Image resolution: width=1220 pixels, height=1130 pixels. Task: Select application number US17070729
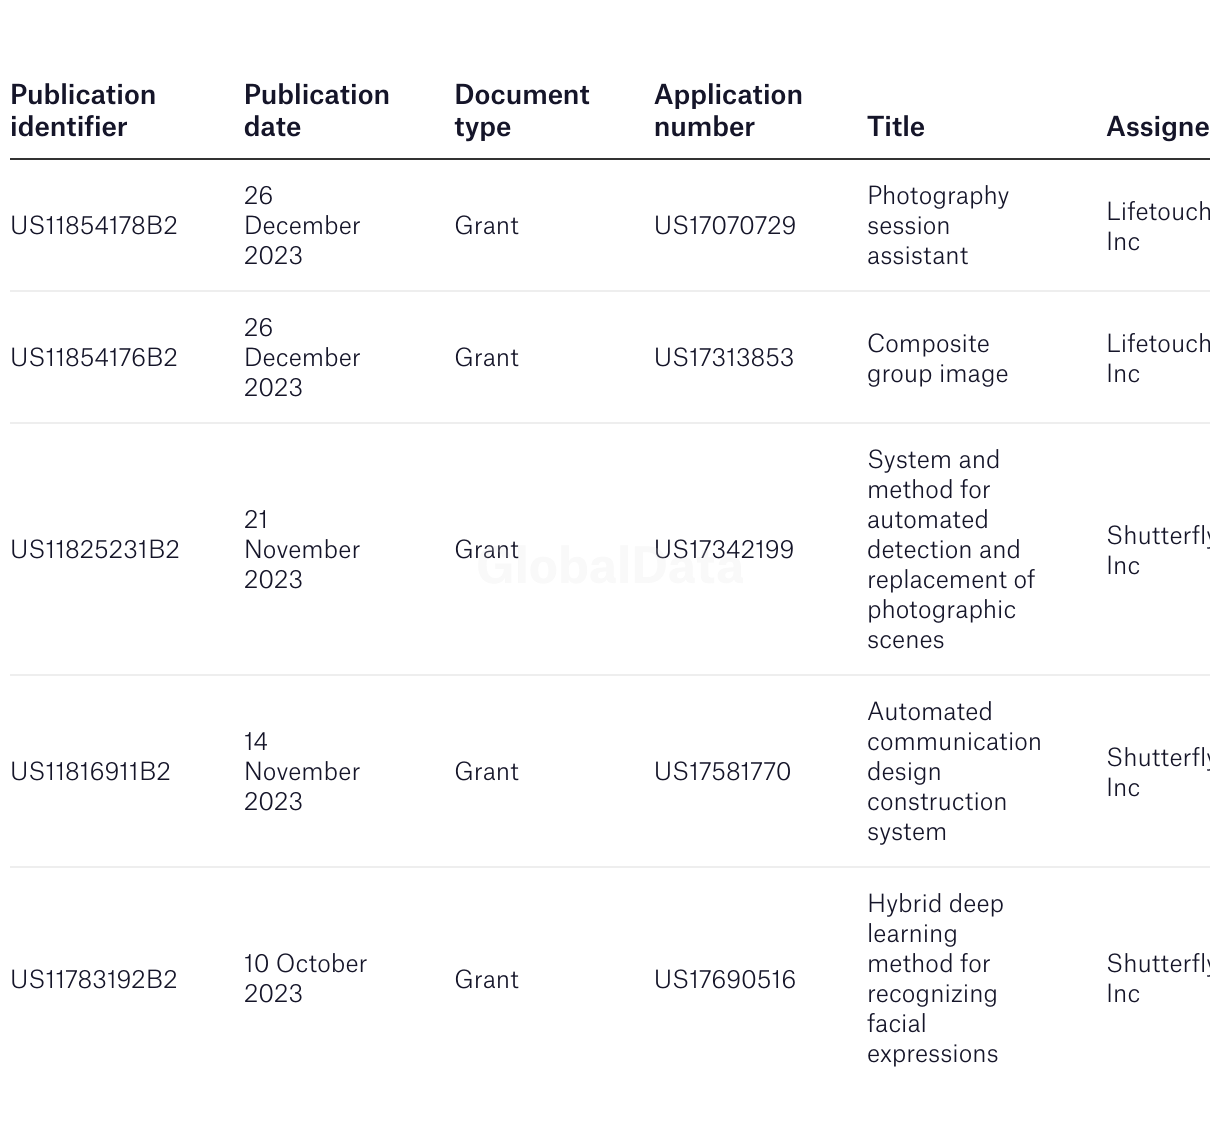coord(725,226)
